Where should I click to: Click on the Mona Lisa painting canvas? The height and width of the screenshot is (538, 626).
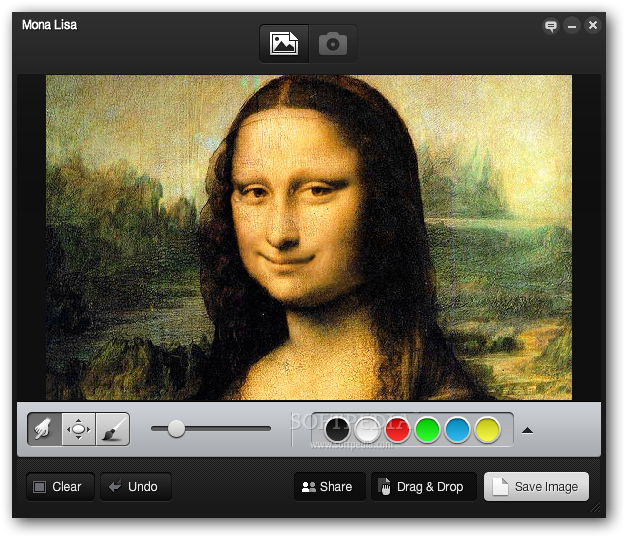point(309,237)
